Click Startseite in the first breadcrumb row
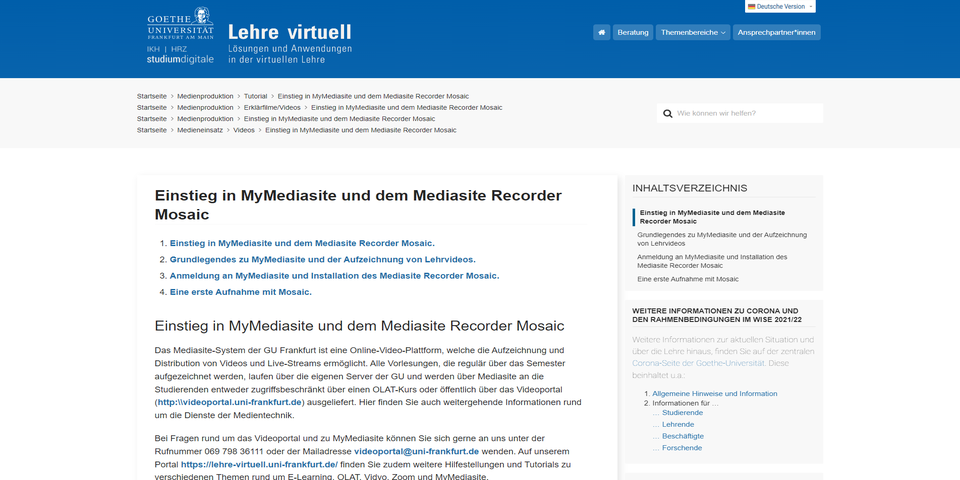 tap(152, 96)
